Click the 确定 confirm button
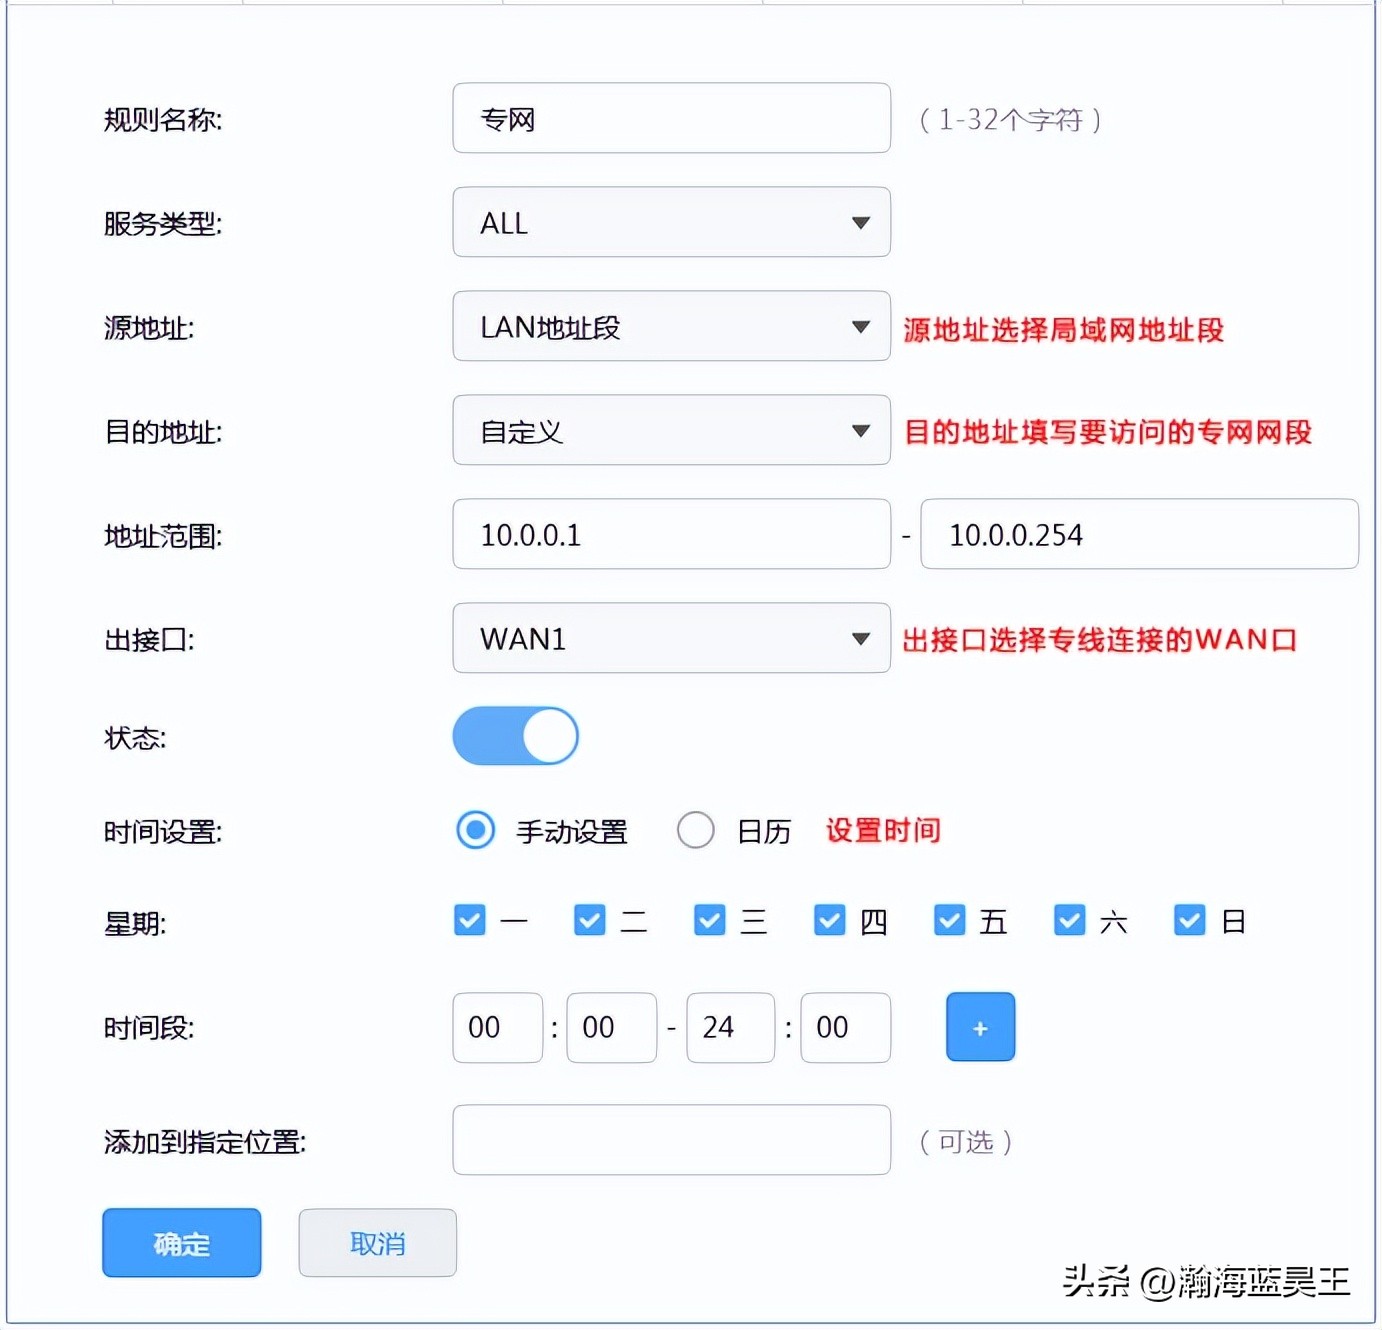Viewport: 1382px width, 1330px height. point(181,1243)
